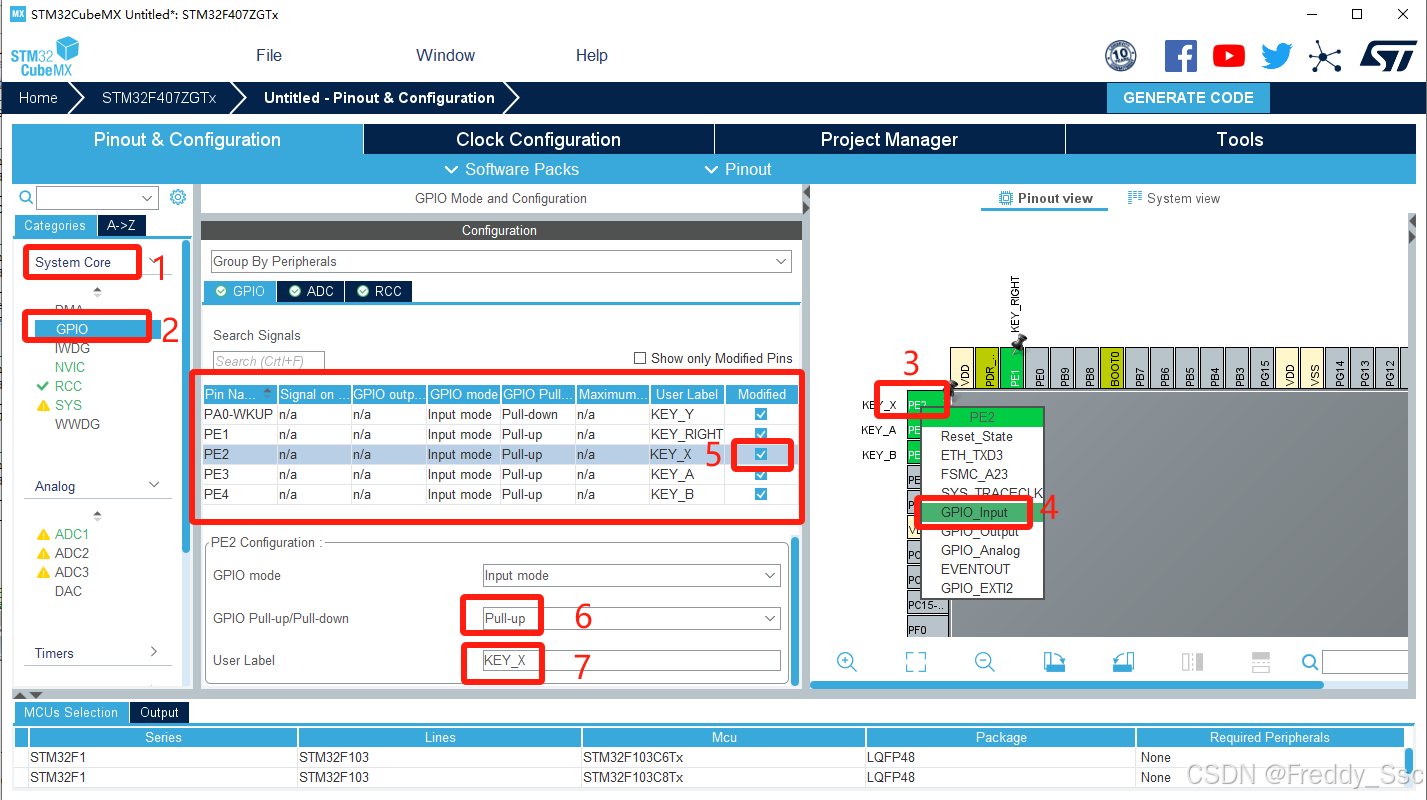Open the Twitter bird icon link
1427x800 pixels.
click(1277, 56)
